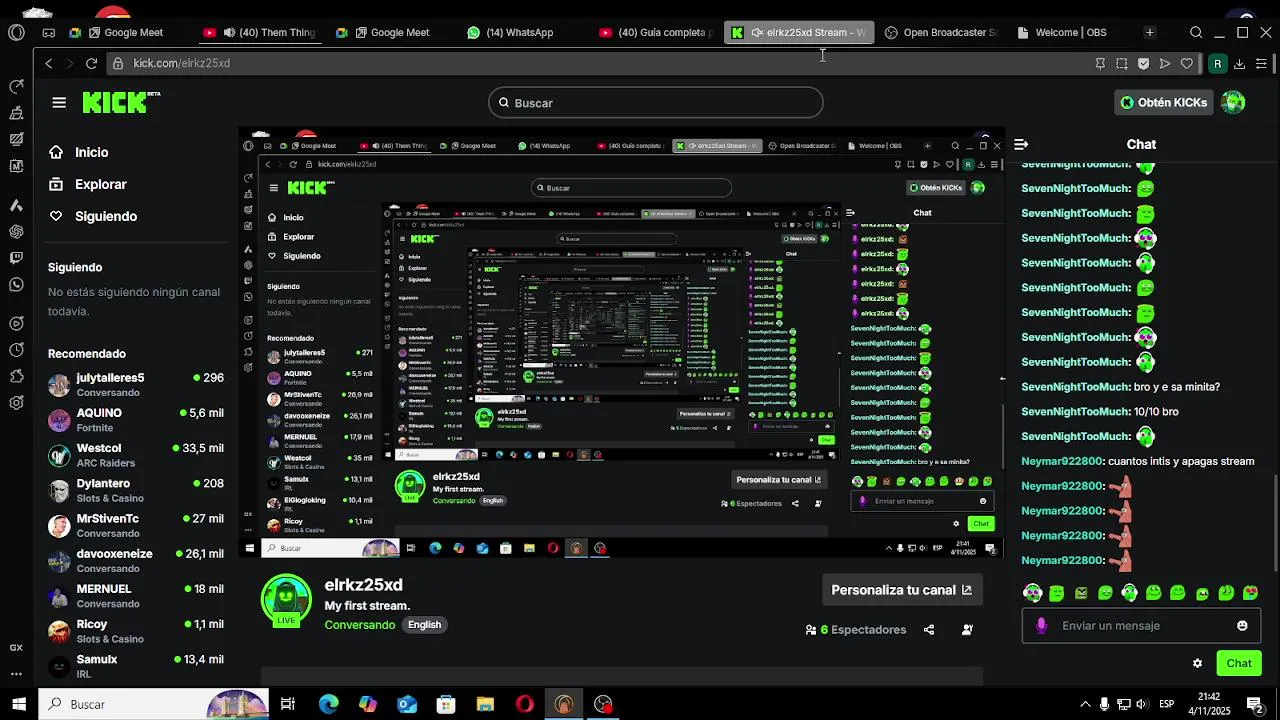This screenshot has height=720, width=1280.
Task: Open MERNUEL recommended channel
Action: tap(136, 596)
